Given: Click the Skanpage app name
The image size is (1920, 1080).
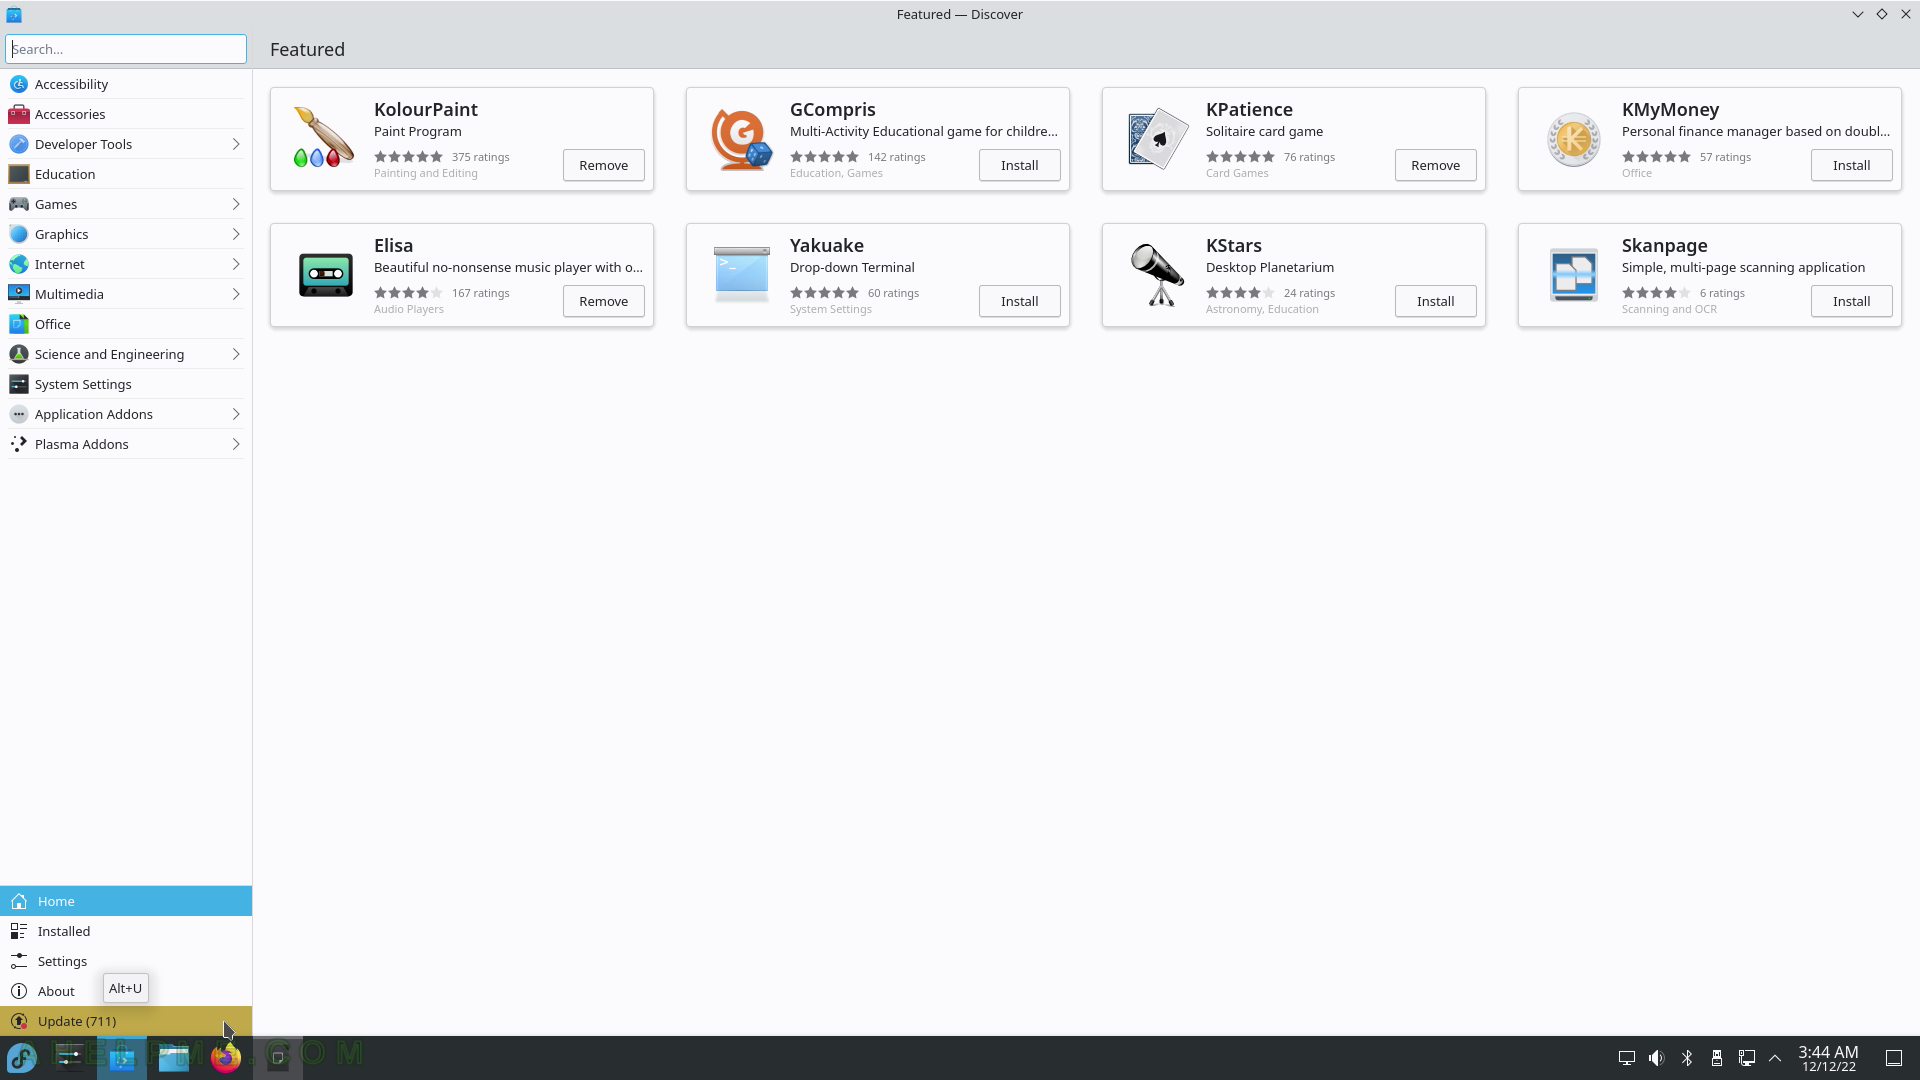Looking at the screenshot, I should coord(1664,245).
